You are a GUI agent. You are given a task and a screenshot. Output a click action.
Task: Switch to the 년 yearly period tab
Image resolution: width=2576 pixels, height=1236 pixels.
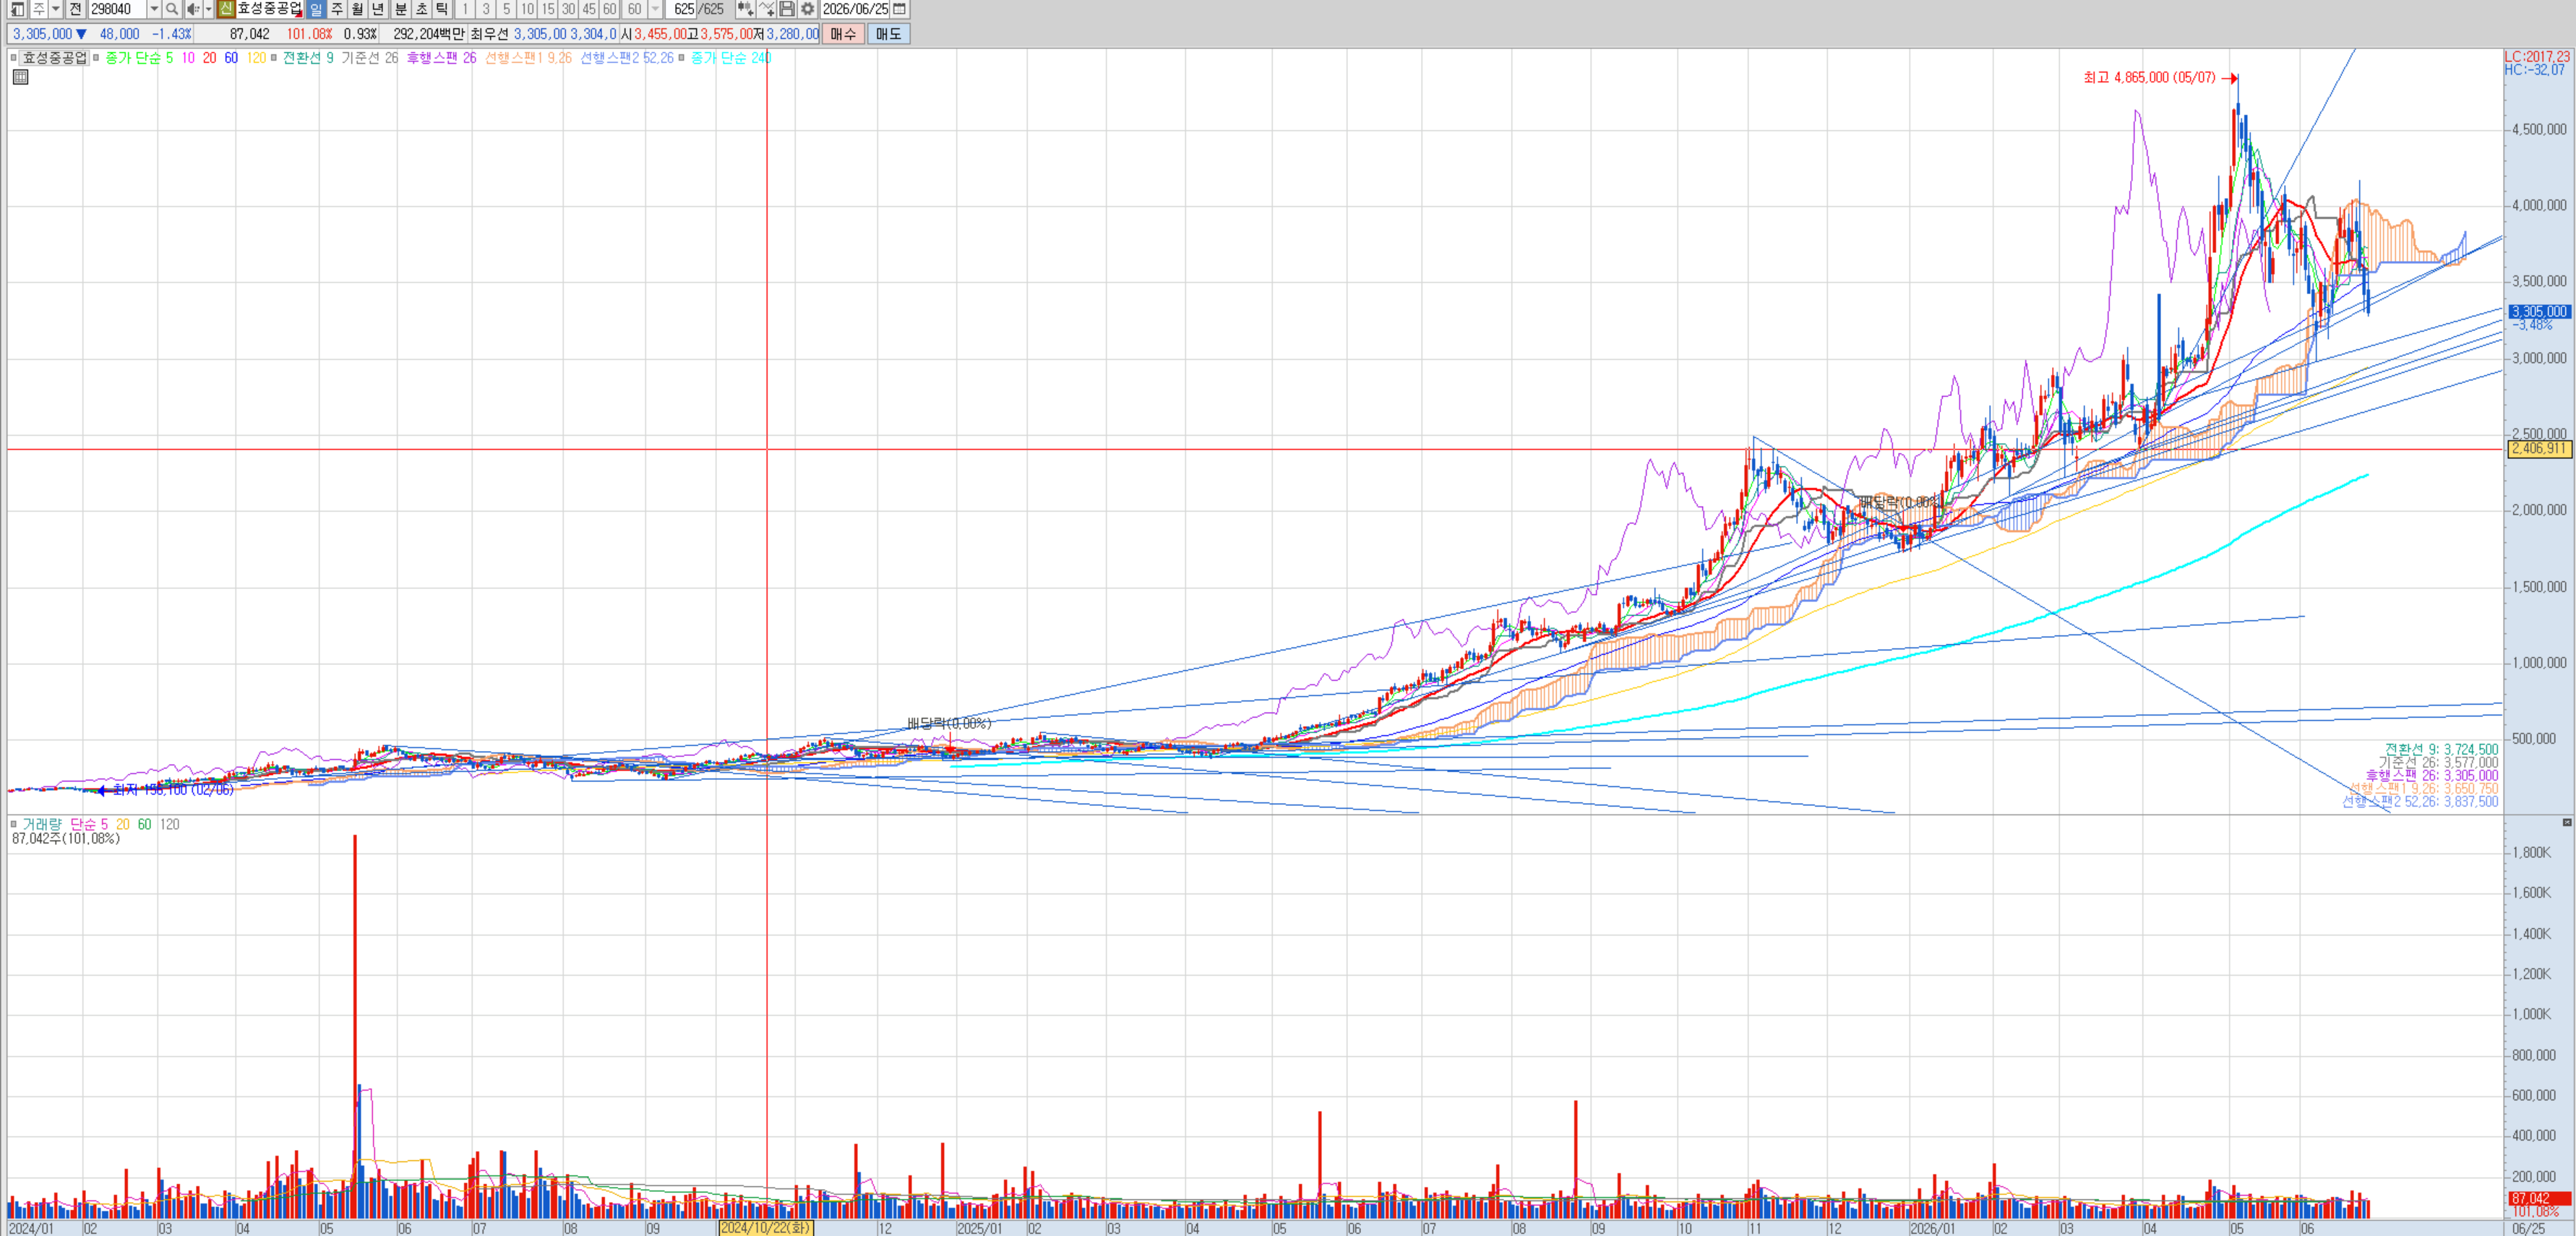coord(378,9)
